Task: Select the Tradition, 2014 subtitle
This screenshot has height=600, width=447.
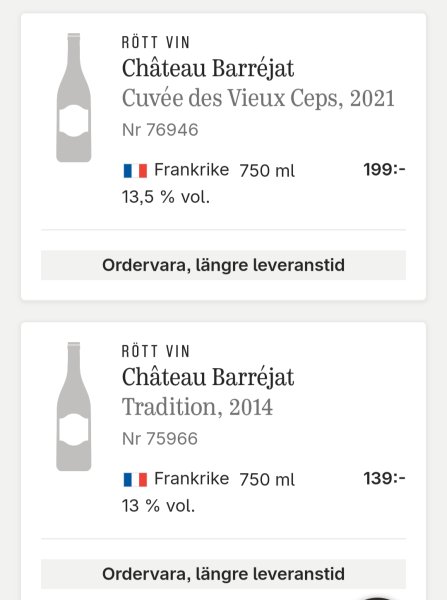Action: tap(197, 407)
